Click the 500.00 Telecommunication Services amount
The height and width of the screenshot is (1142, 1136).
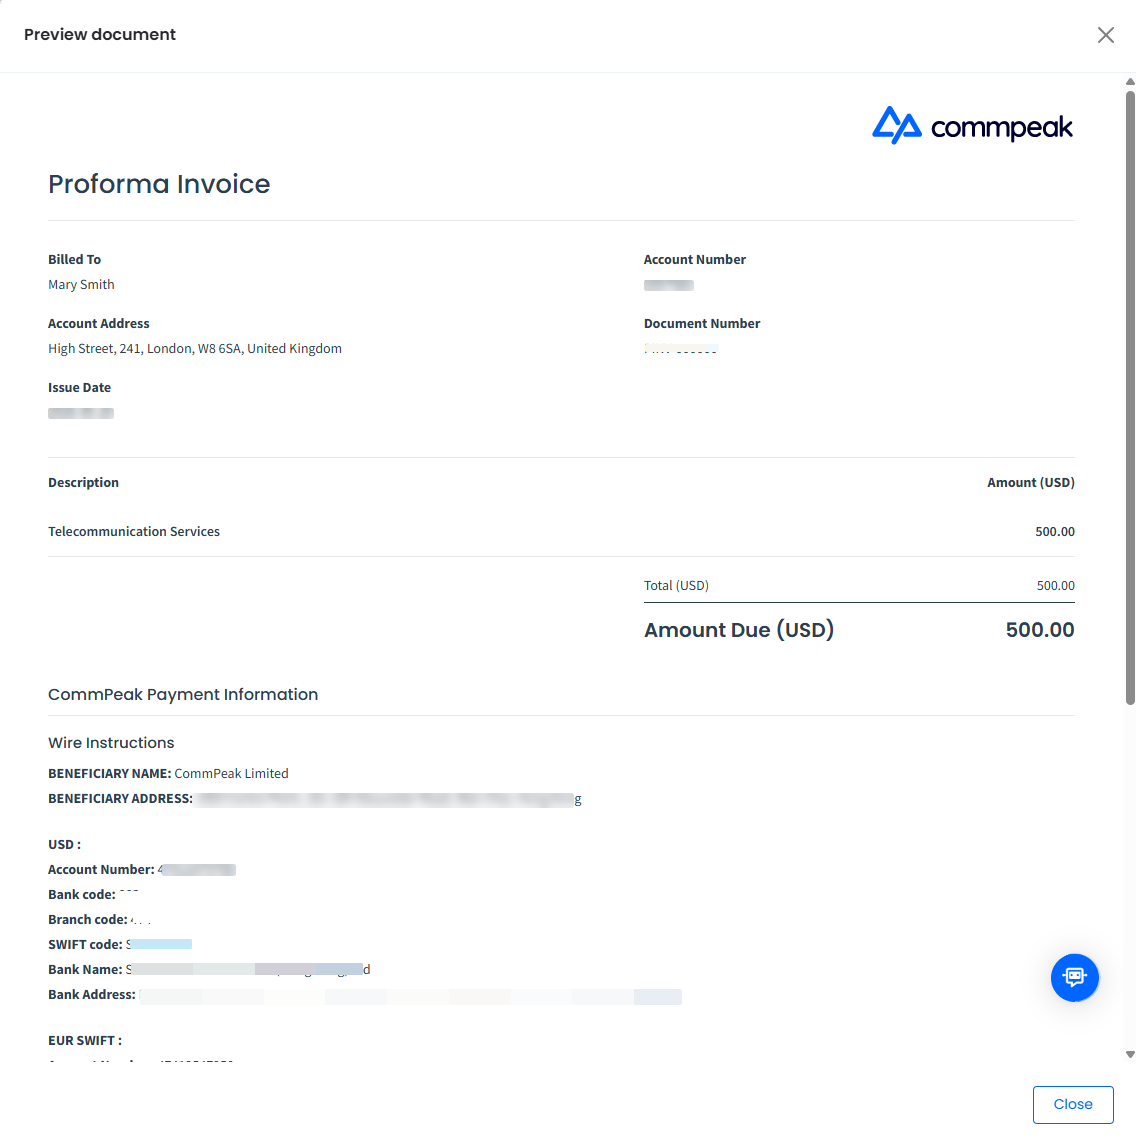pos(1054,532)
